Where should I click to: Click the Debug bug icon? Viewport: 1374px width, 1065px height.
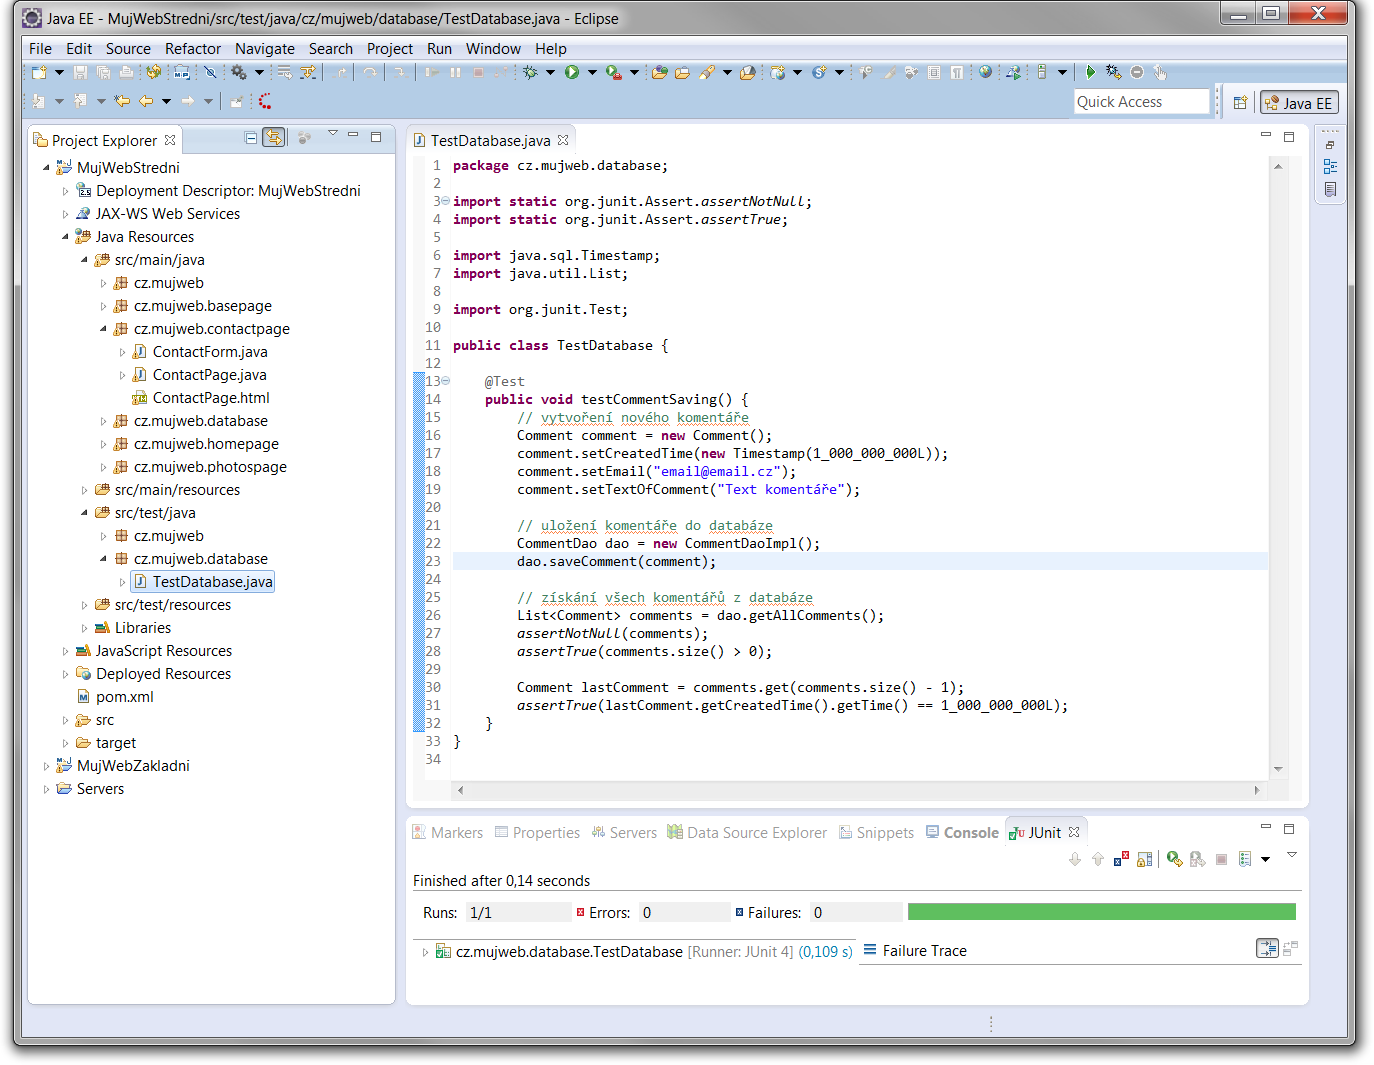click(530, 72)
